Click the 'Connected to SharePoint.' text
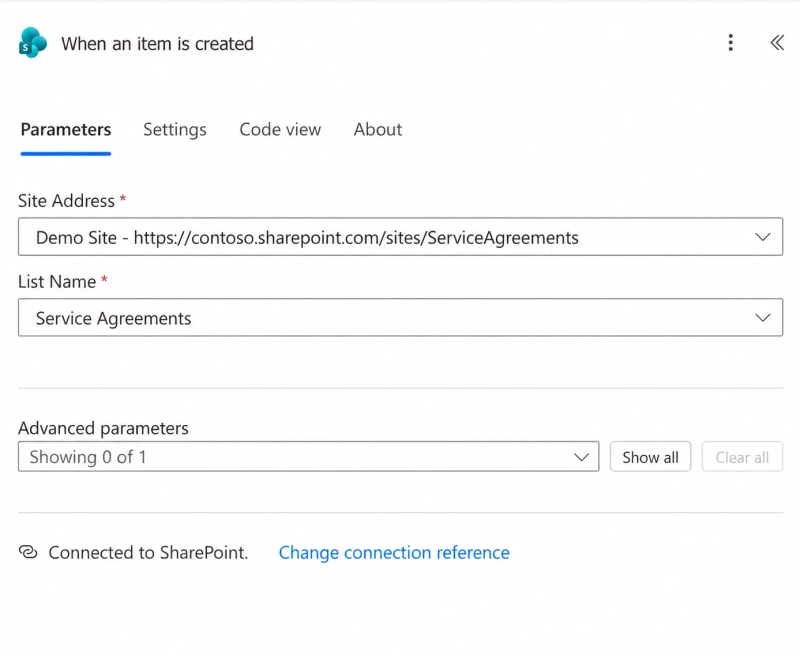This screenshot has height=654, width=800. click(148, 552)
